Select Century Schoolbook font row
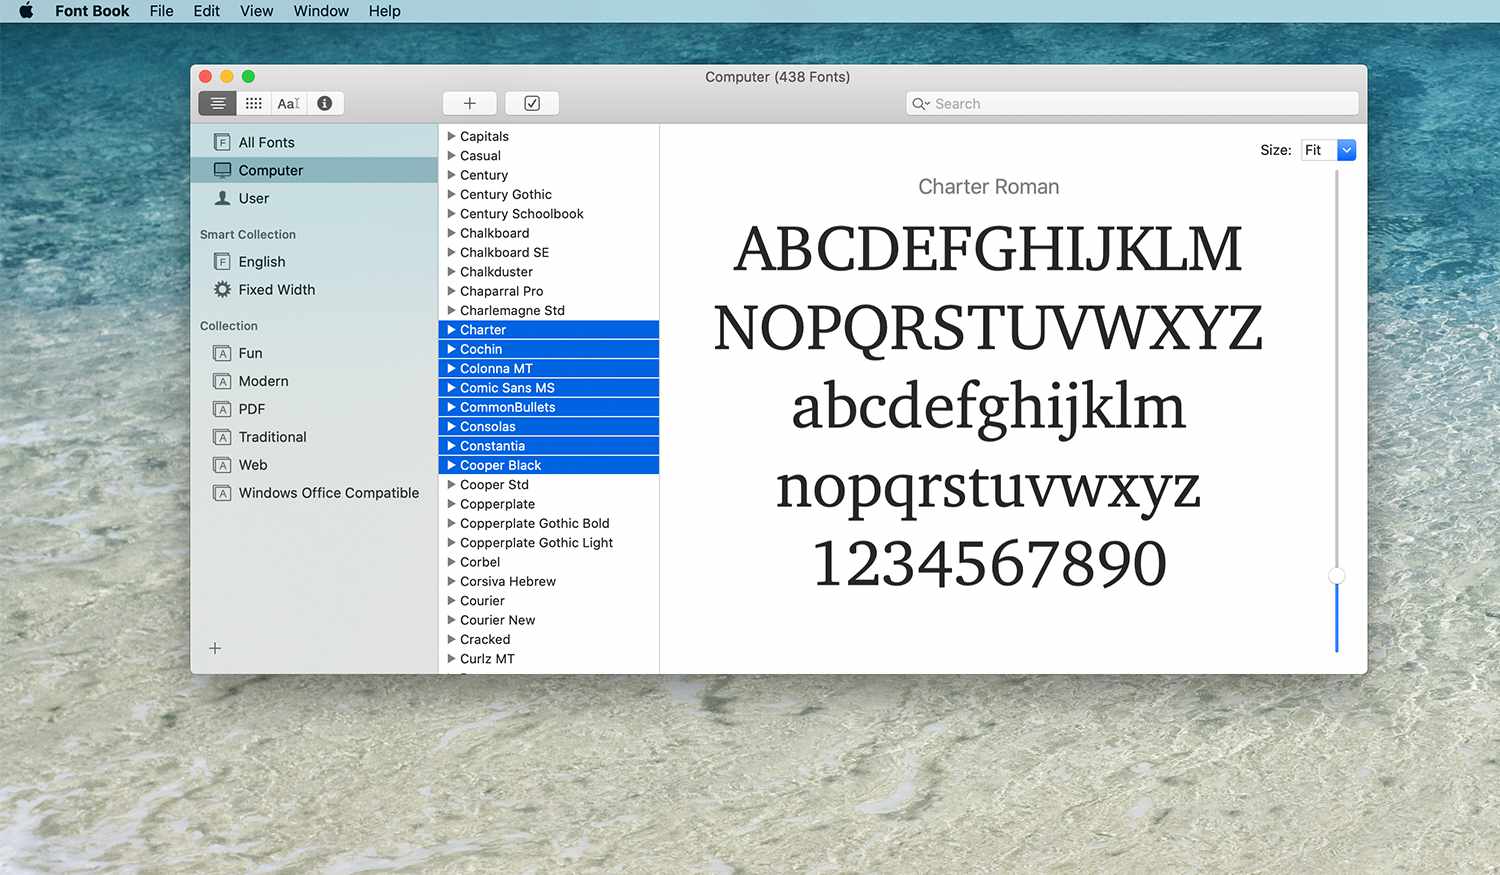Image resolution: width=1500 pixels, height=875 pixels. click(x=549, y=213)
